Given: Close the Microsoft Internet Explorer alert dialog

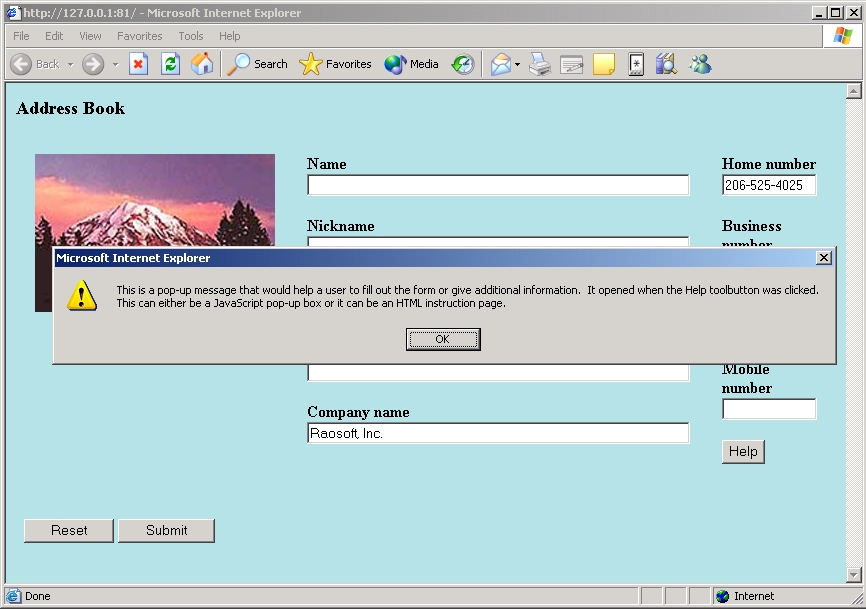Looking at the screenshot, I should (823, 258).
